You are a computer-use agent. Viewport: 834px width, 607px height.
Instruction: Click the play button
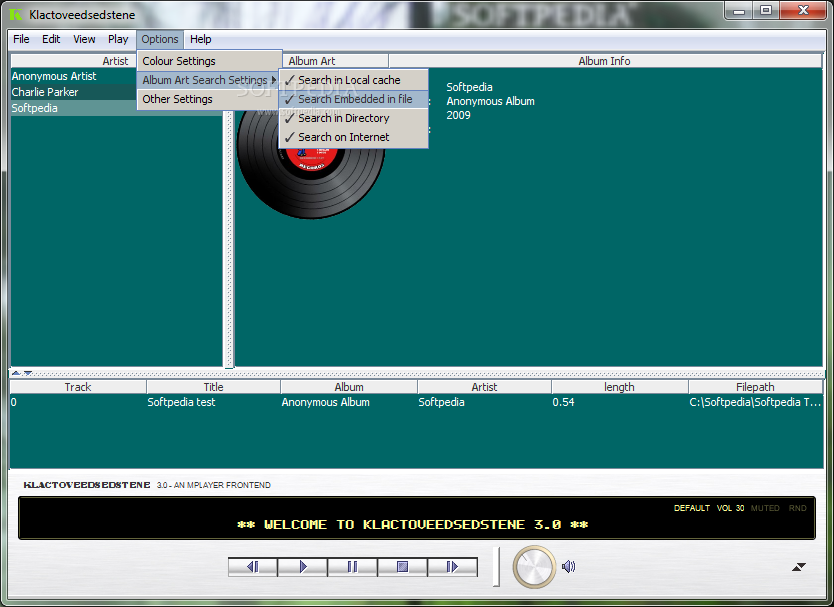point(302,567)
